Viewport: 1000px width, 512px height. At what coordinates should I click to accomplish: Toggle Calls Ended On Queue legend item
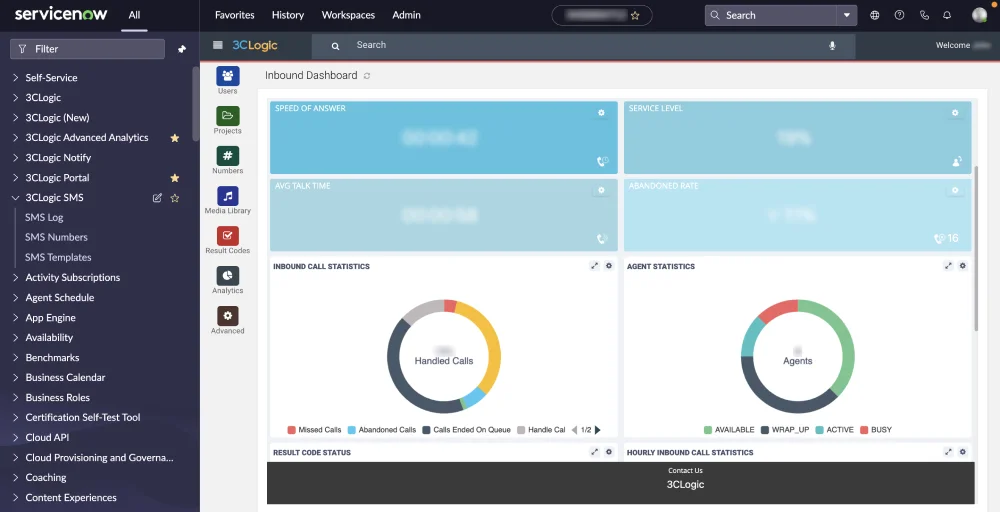pyautogui.click(x=467, y=430)
